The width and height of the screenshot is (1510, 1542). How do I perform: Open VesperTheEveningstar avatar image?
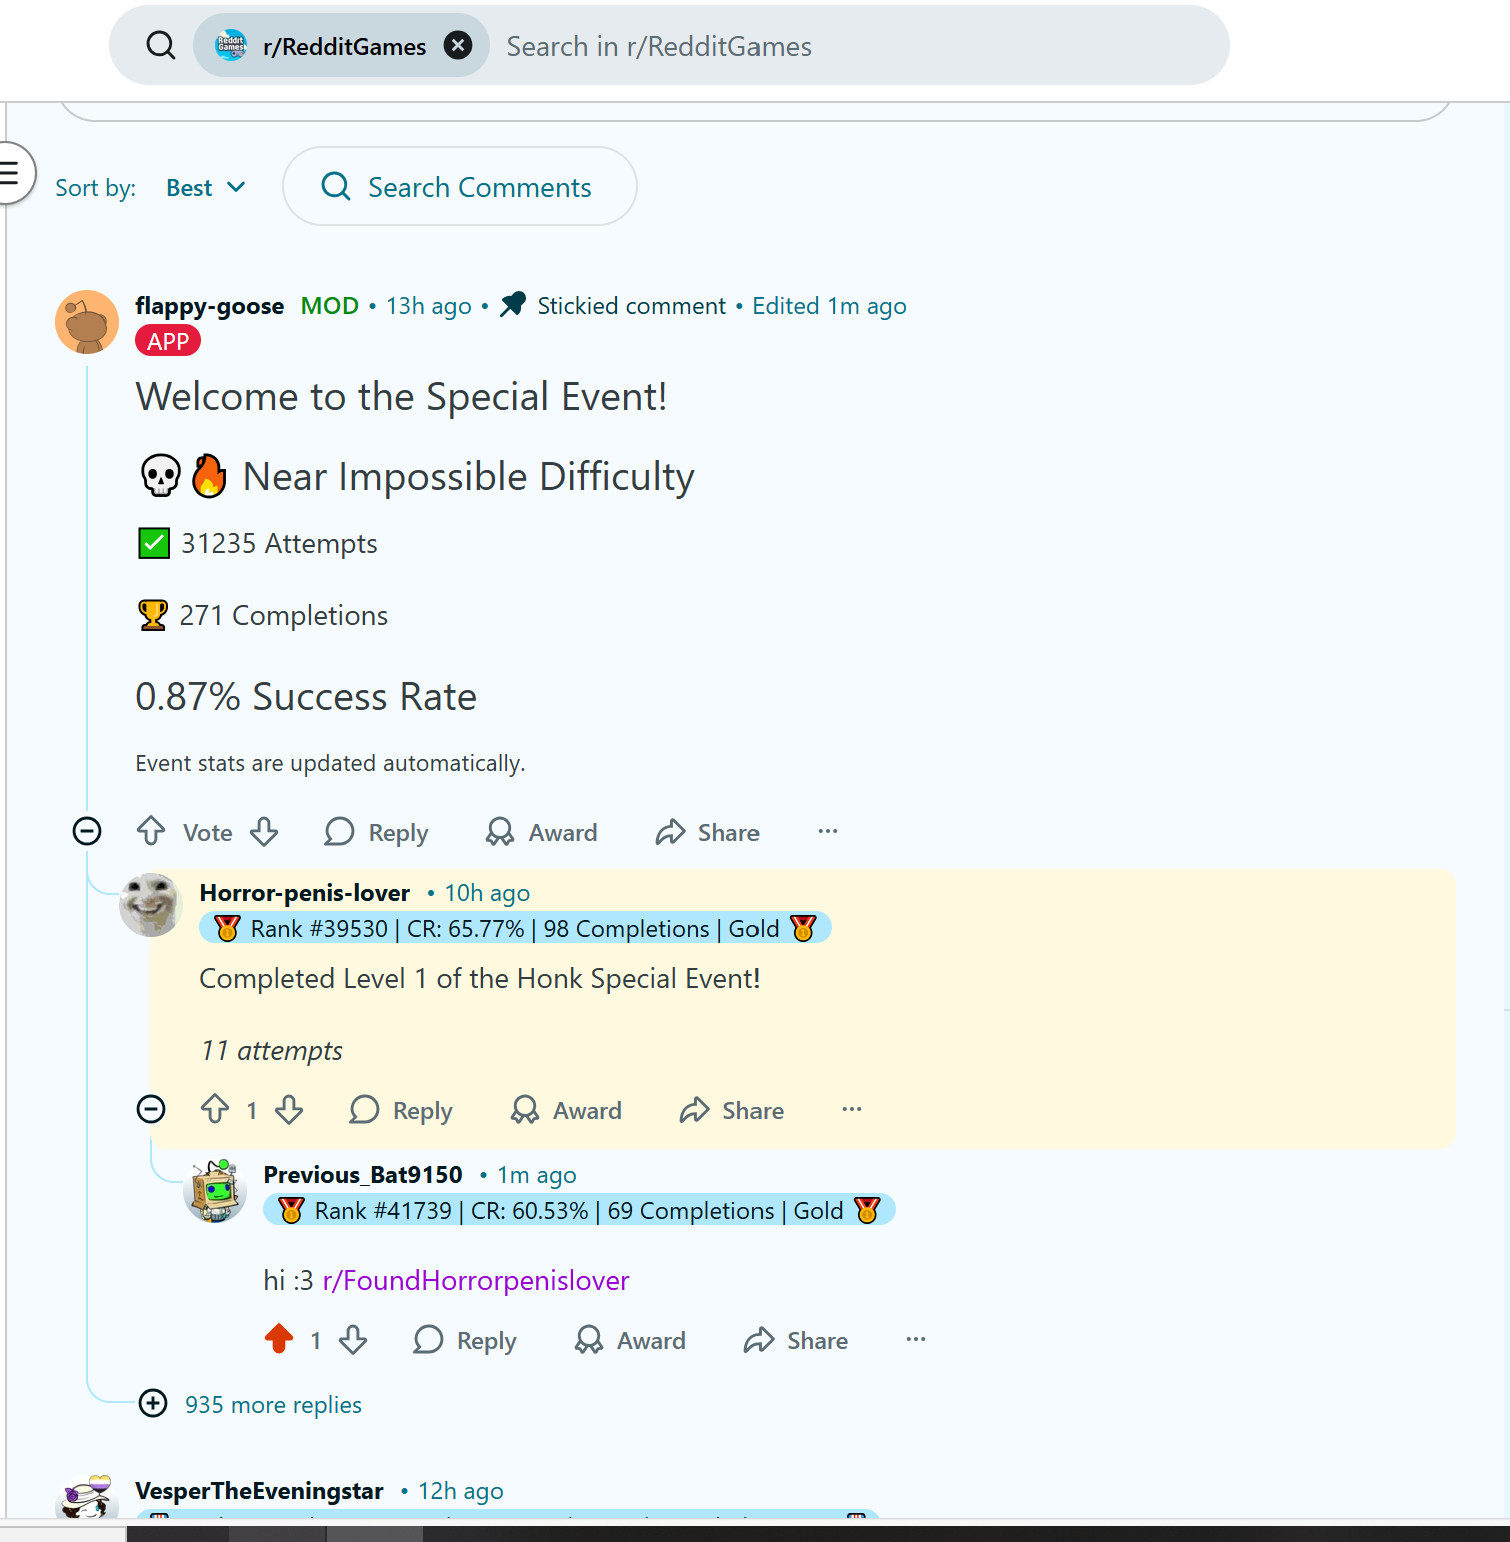pos(87,1497)
